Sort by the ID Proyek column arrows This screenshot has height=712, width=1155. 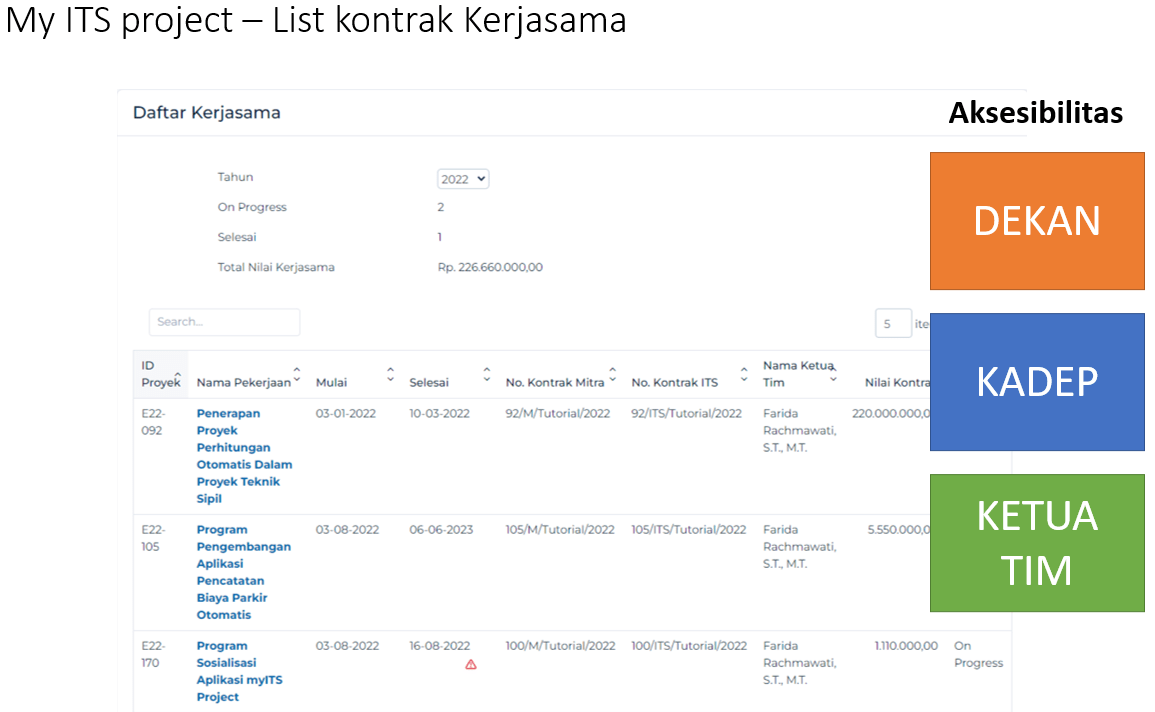178,378
